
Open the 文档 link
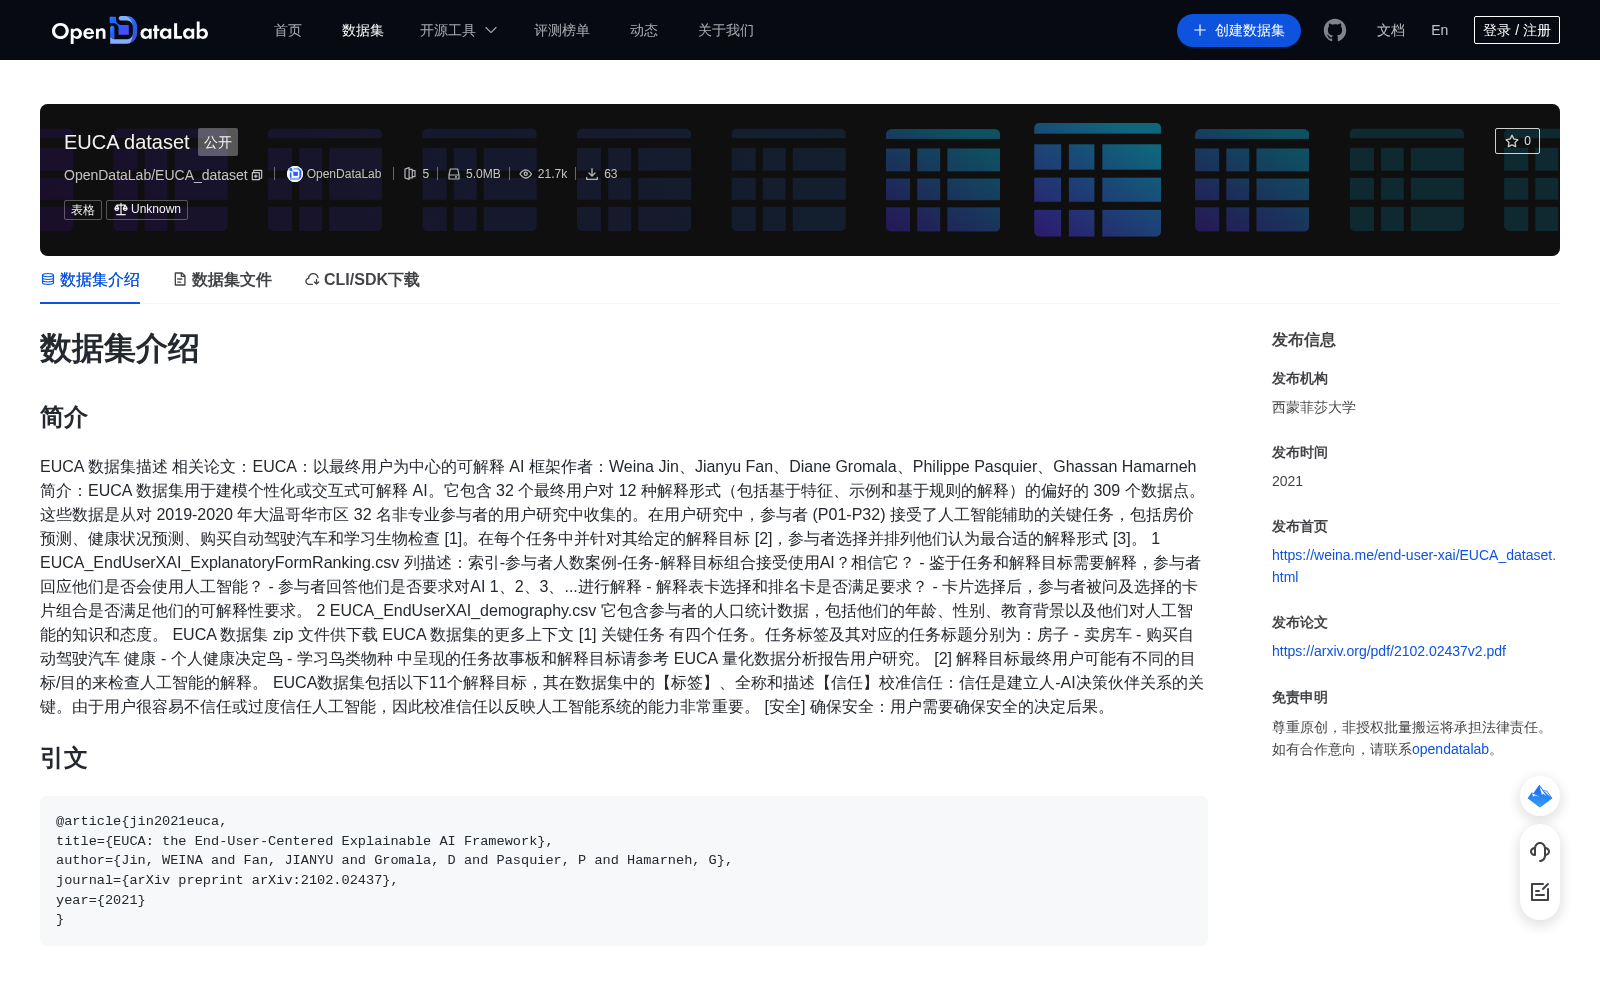click(1390, 30)
